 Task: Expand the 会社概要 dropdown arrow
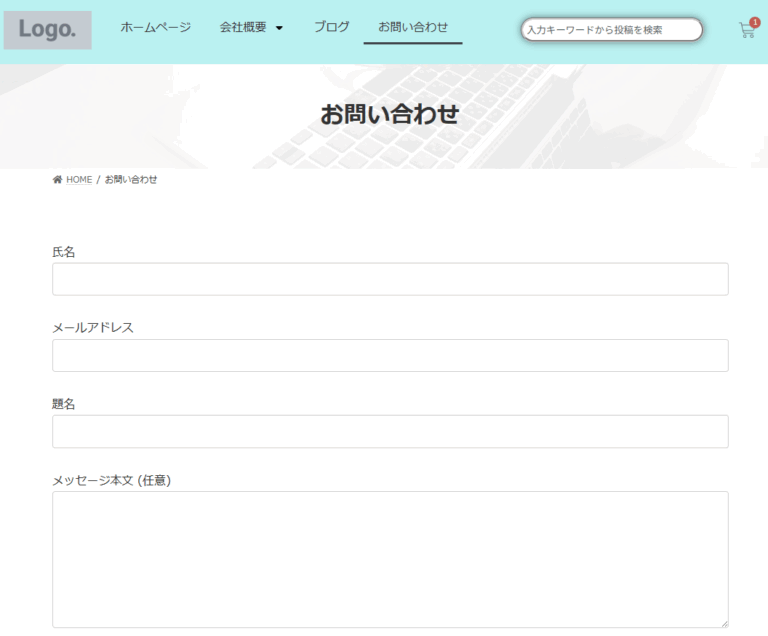(279, 28)
